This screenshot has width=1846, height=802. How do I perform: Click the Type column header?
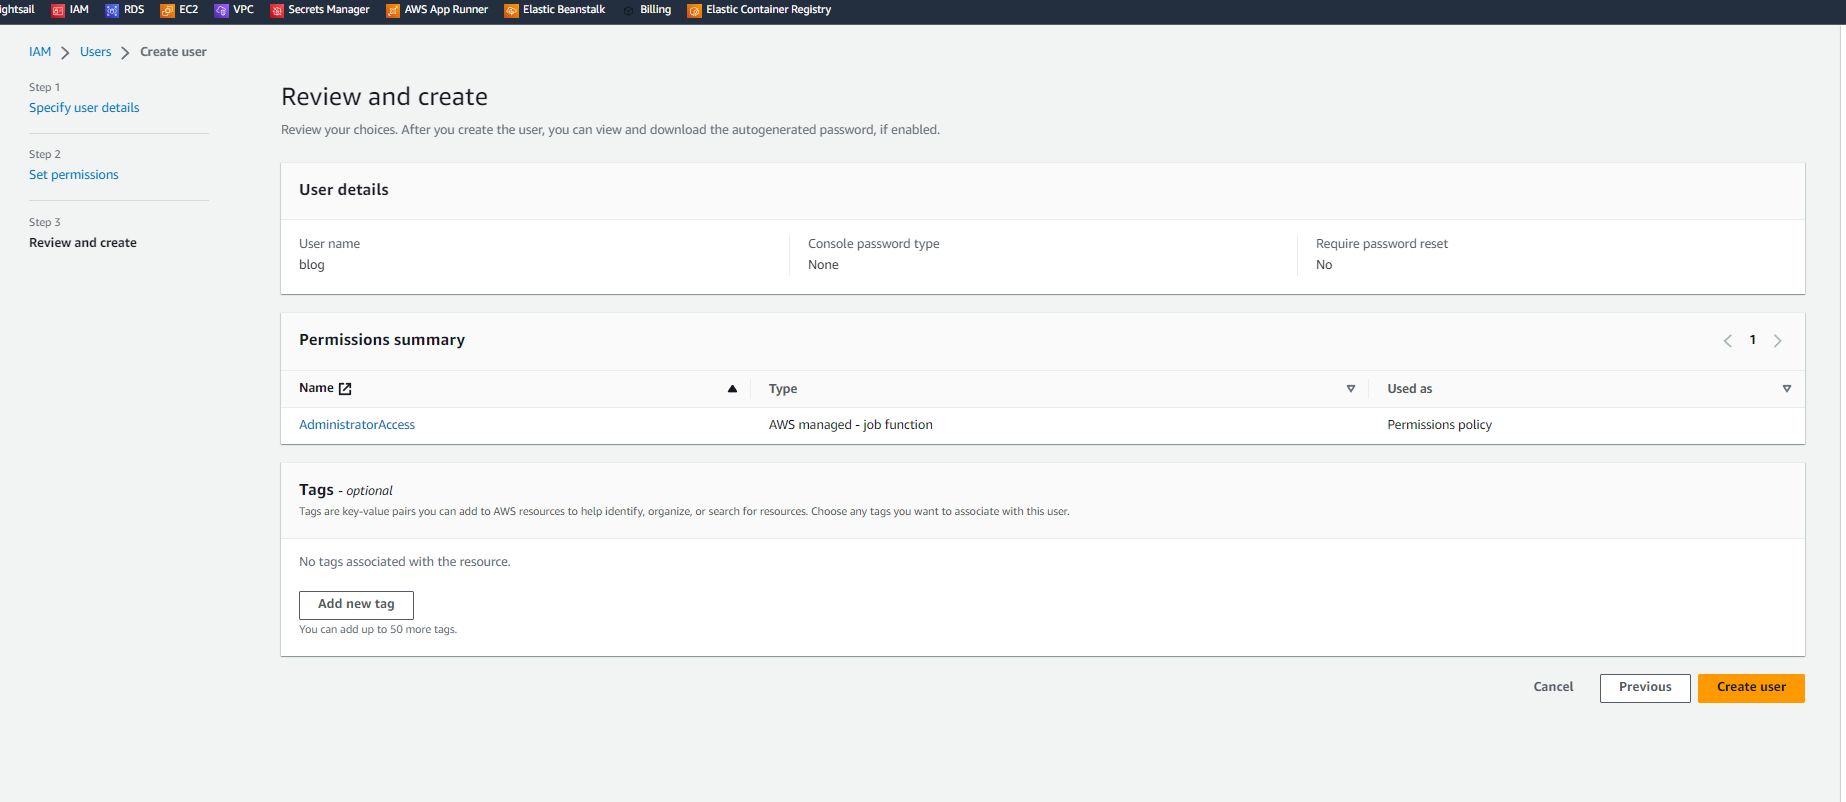[783, 389]
